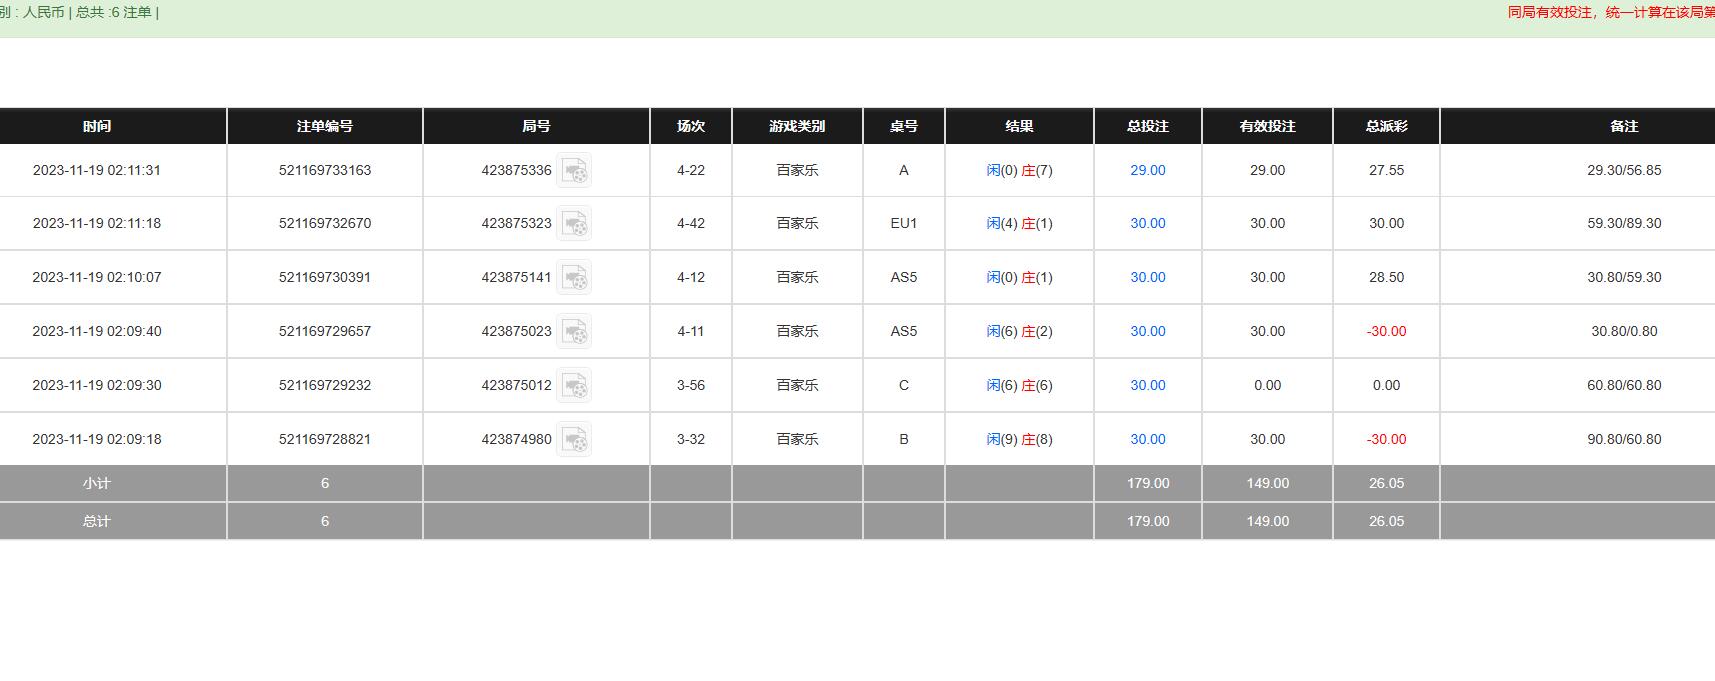Click round number 423875336

pyautogui.click(x=516, y=170)
